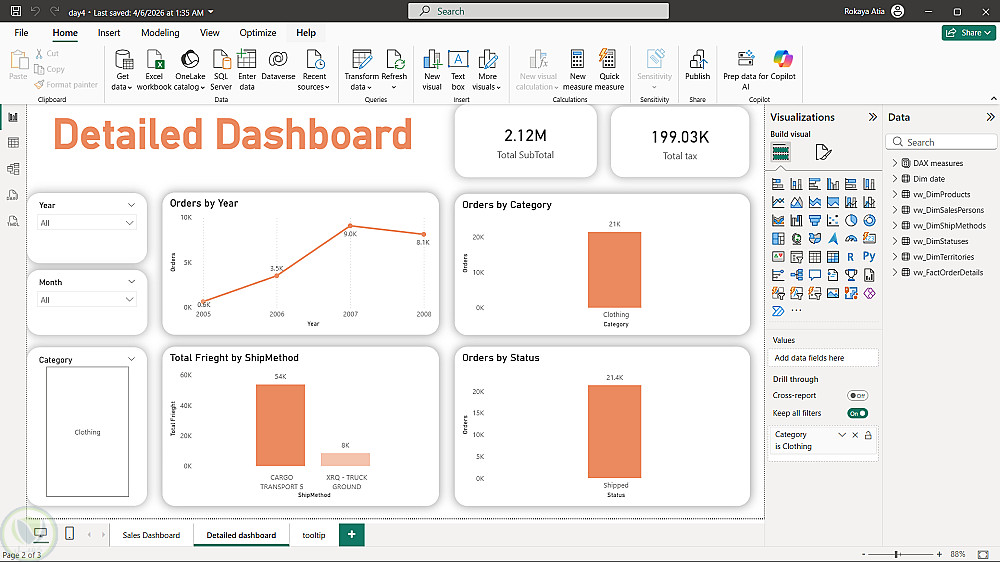The height and width of the screenshot is (562, 1000).
Task: Open the Table view in left sidebar
Action: pyautogui.click(x=13, y=143)
